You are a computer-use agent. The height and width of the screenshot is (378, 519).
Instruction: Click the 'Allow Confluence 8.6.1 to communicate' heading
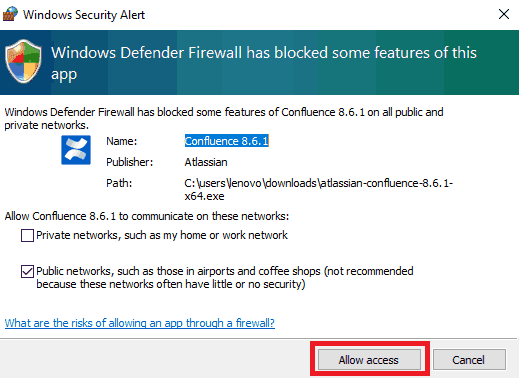[x=147, y=216]
